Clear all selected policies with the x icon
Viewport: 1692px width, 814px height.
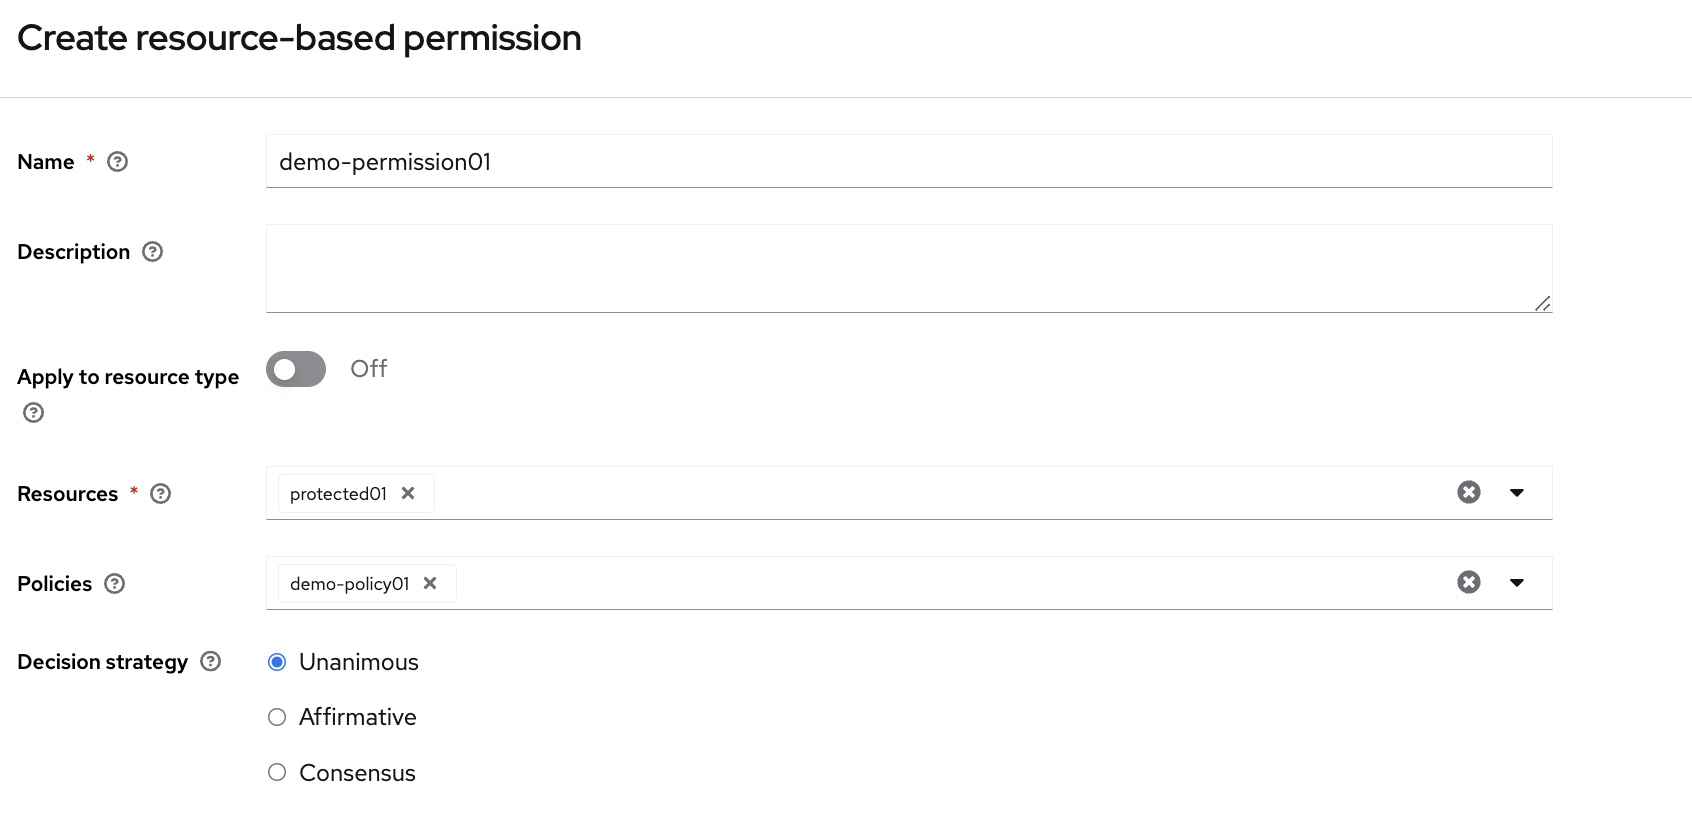(x=1468, y=582)
